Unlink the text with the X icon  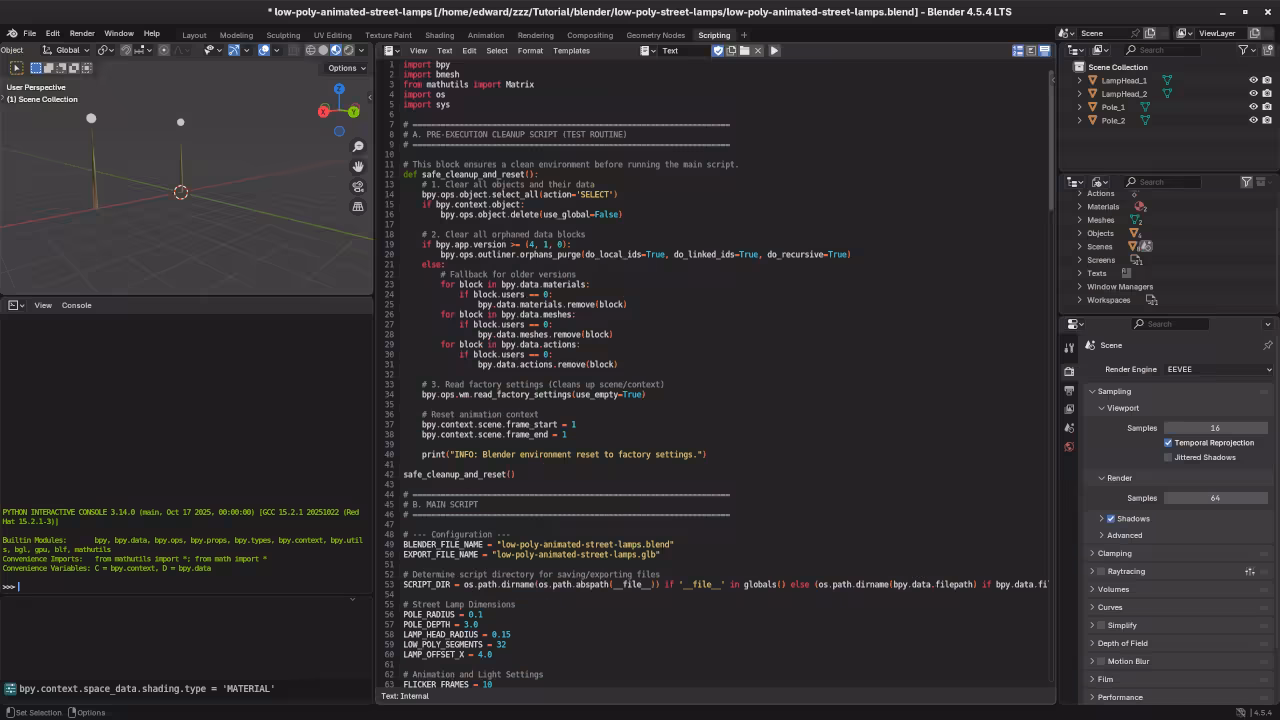758,50
